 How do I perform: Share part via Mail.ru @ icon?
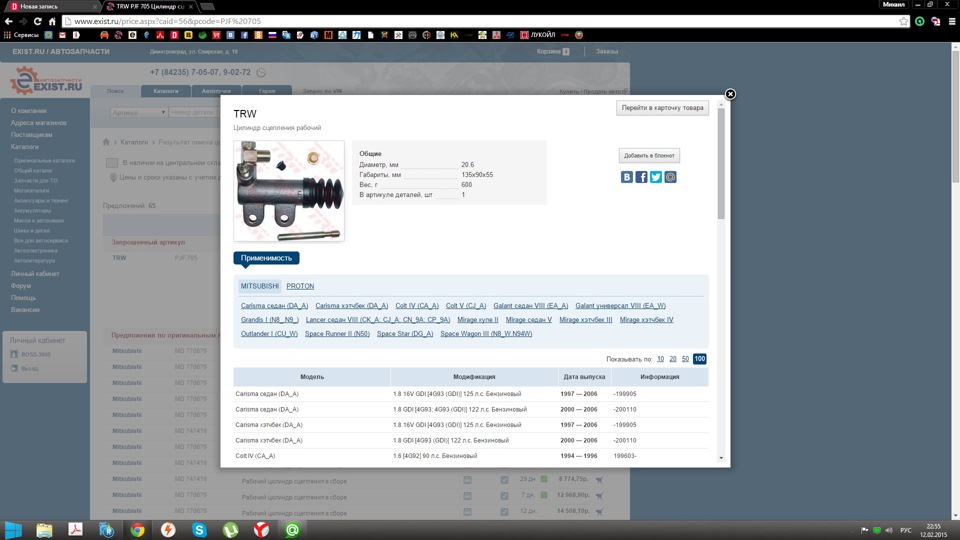pos(670,177)
